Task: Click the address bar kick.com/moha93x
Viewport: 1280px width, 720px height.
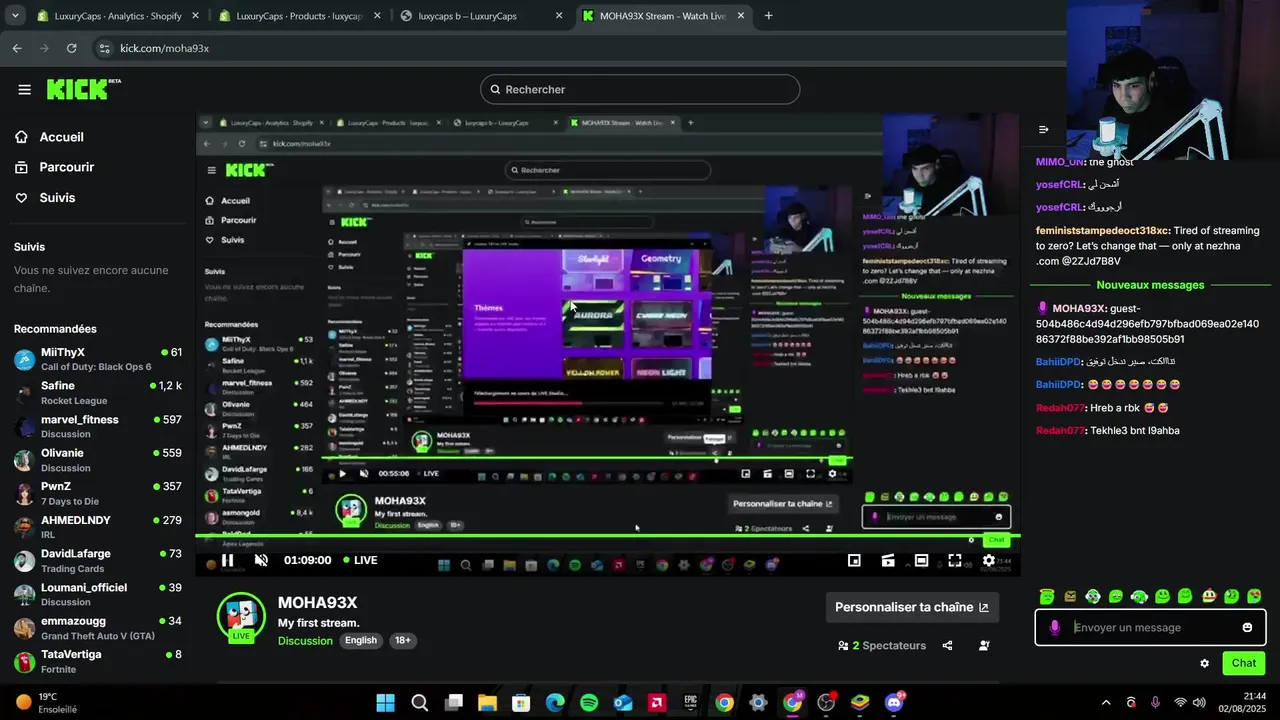Action: click(x=164, y=48)
